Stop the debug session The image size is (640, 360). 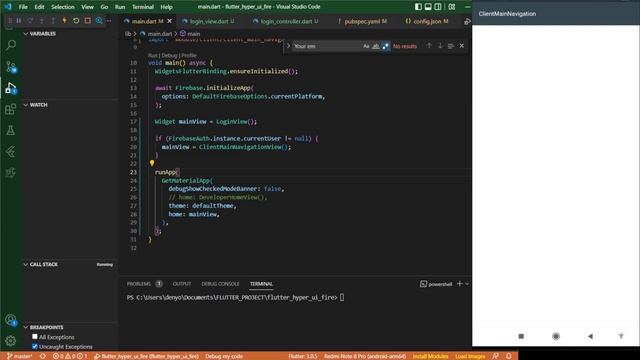(87, 20)
